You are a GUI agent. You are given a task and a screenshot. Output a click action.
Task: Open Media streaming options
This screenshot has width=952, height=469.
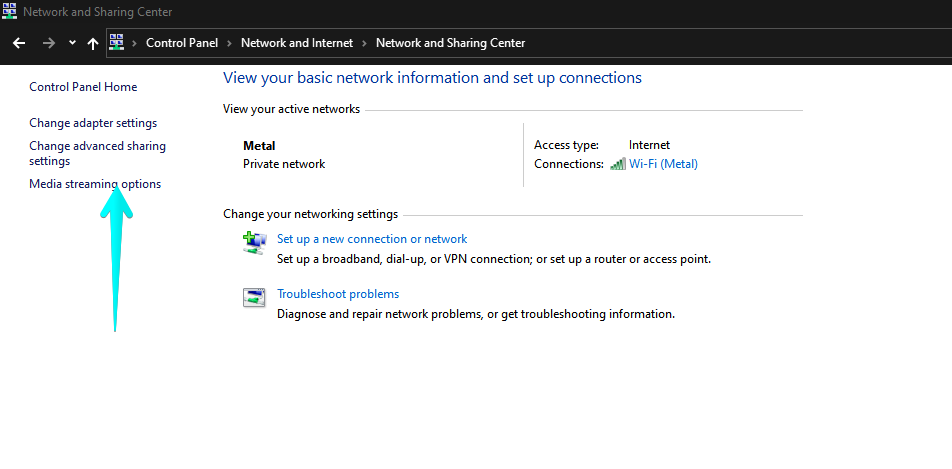click(95, 184)
